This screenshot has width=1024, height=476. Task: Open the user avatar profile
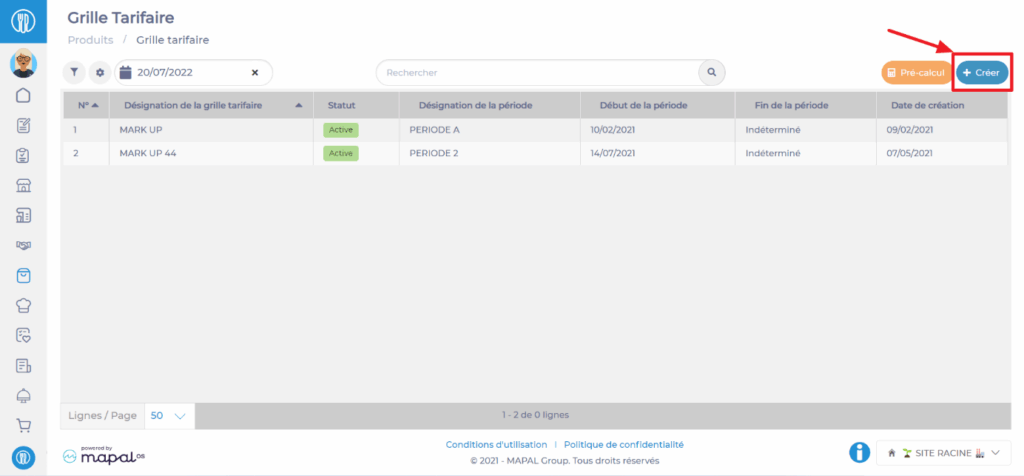[x=23, y=64]
